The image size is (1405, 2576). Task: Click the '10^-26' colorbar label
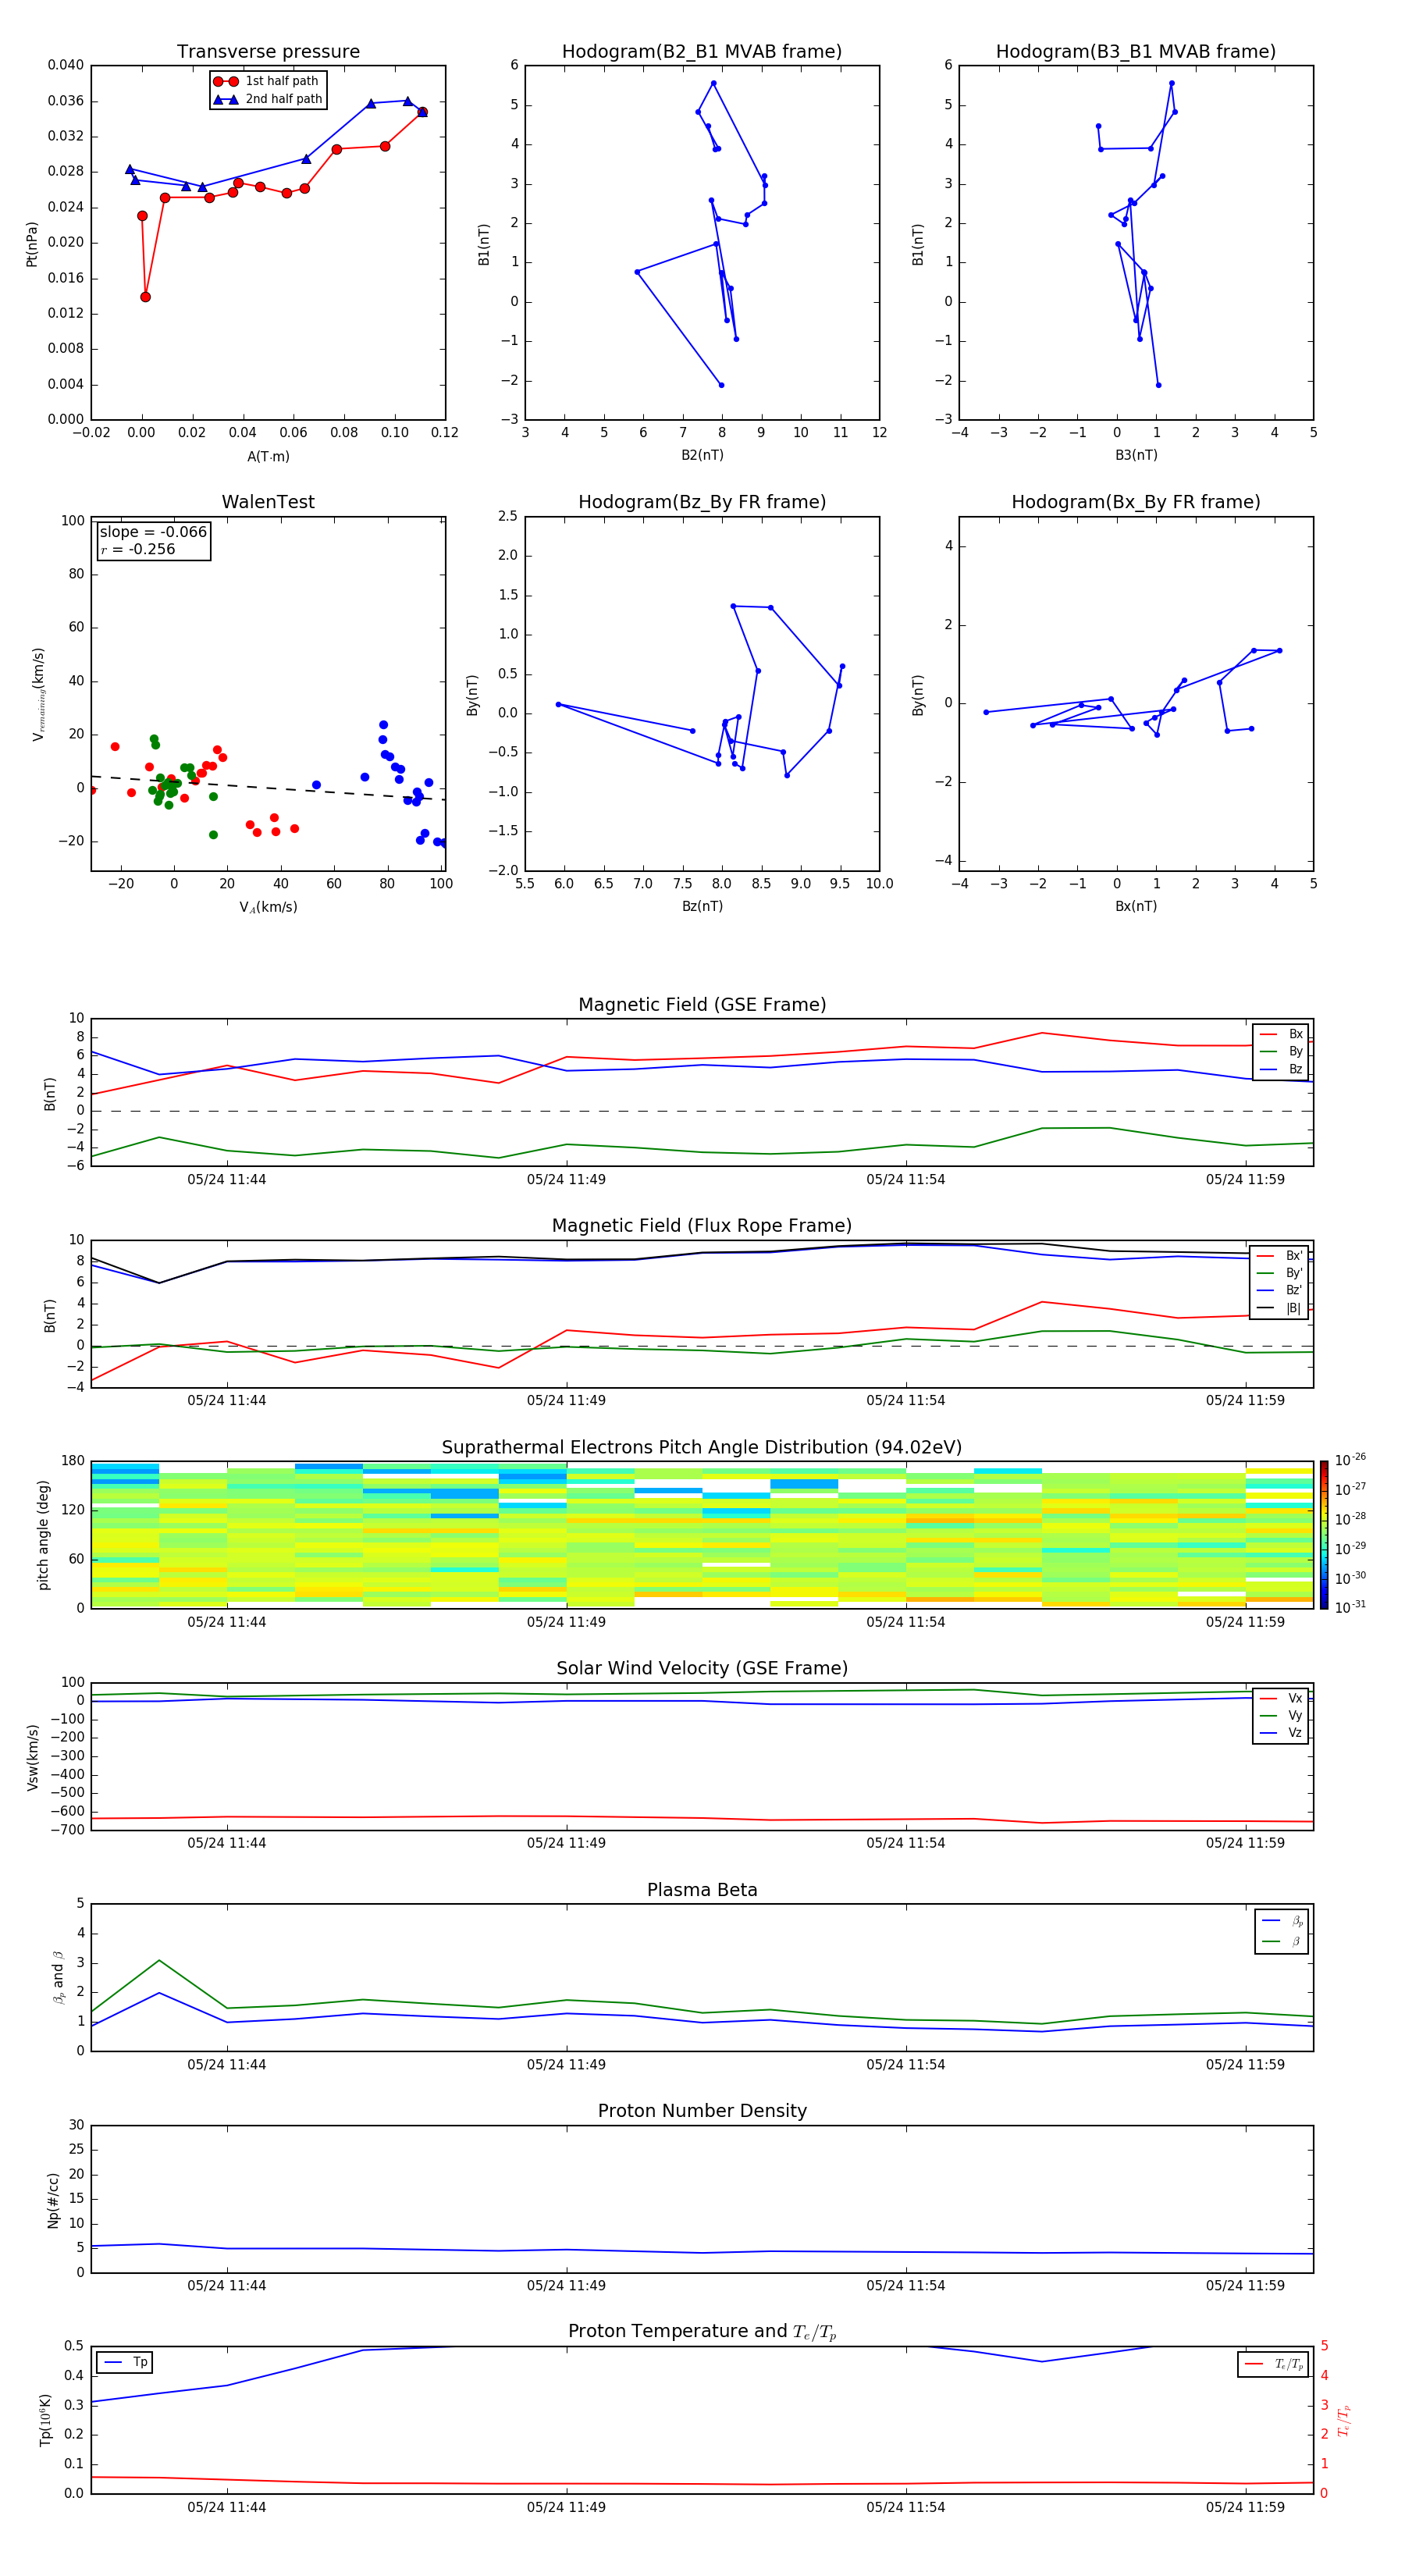pyautogui.click(x=1350, y=1460)
